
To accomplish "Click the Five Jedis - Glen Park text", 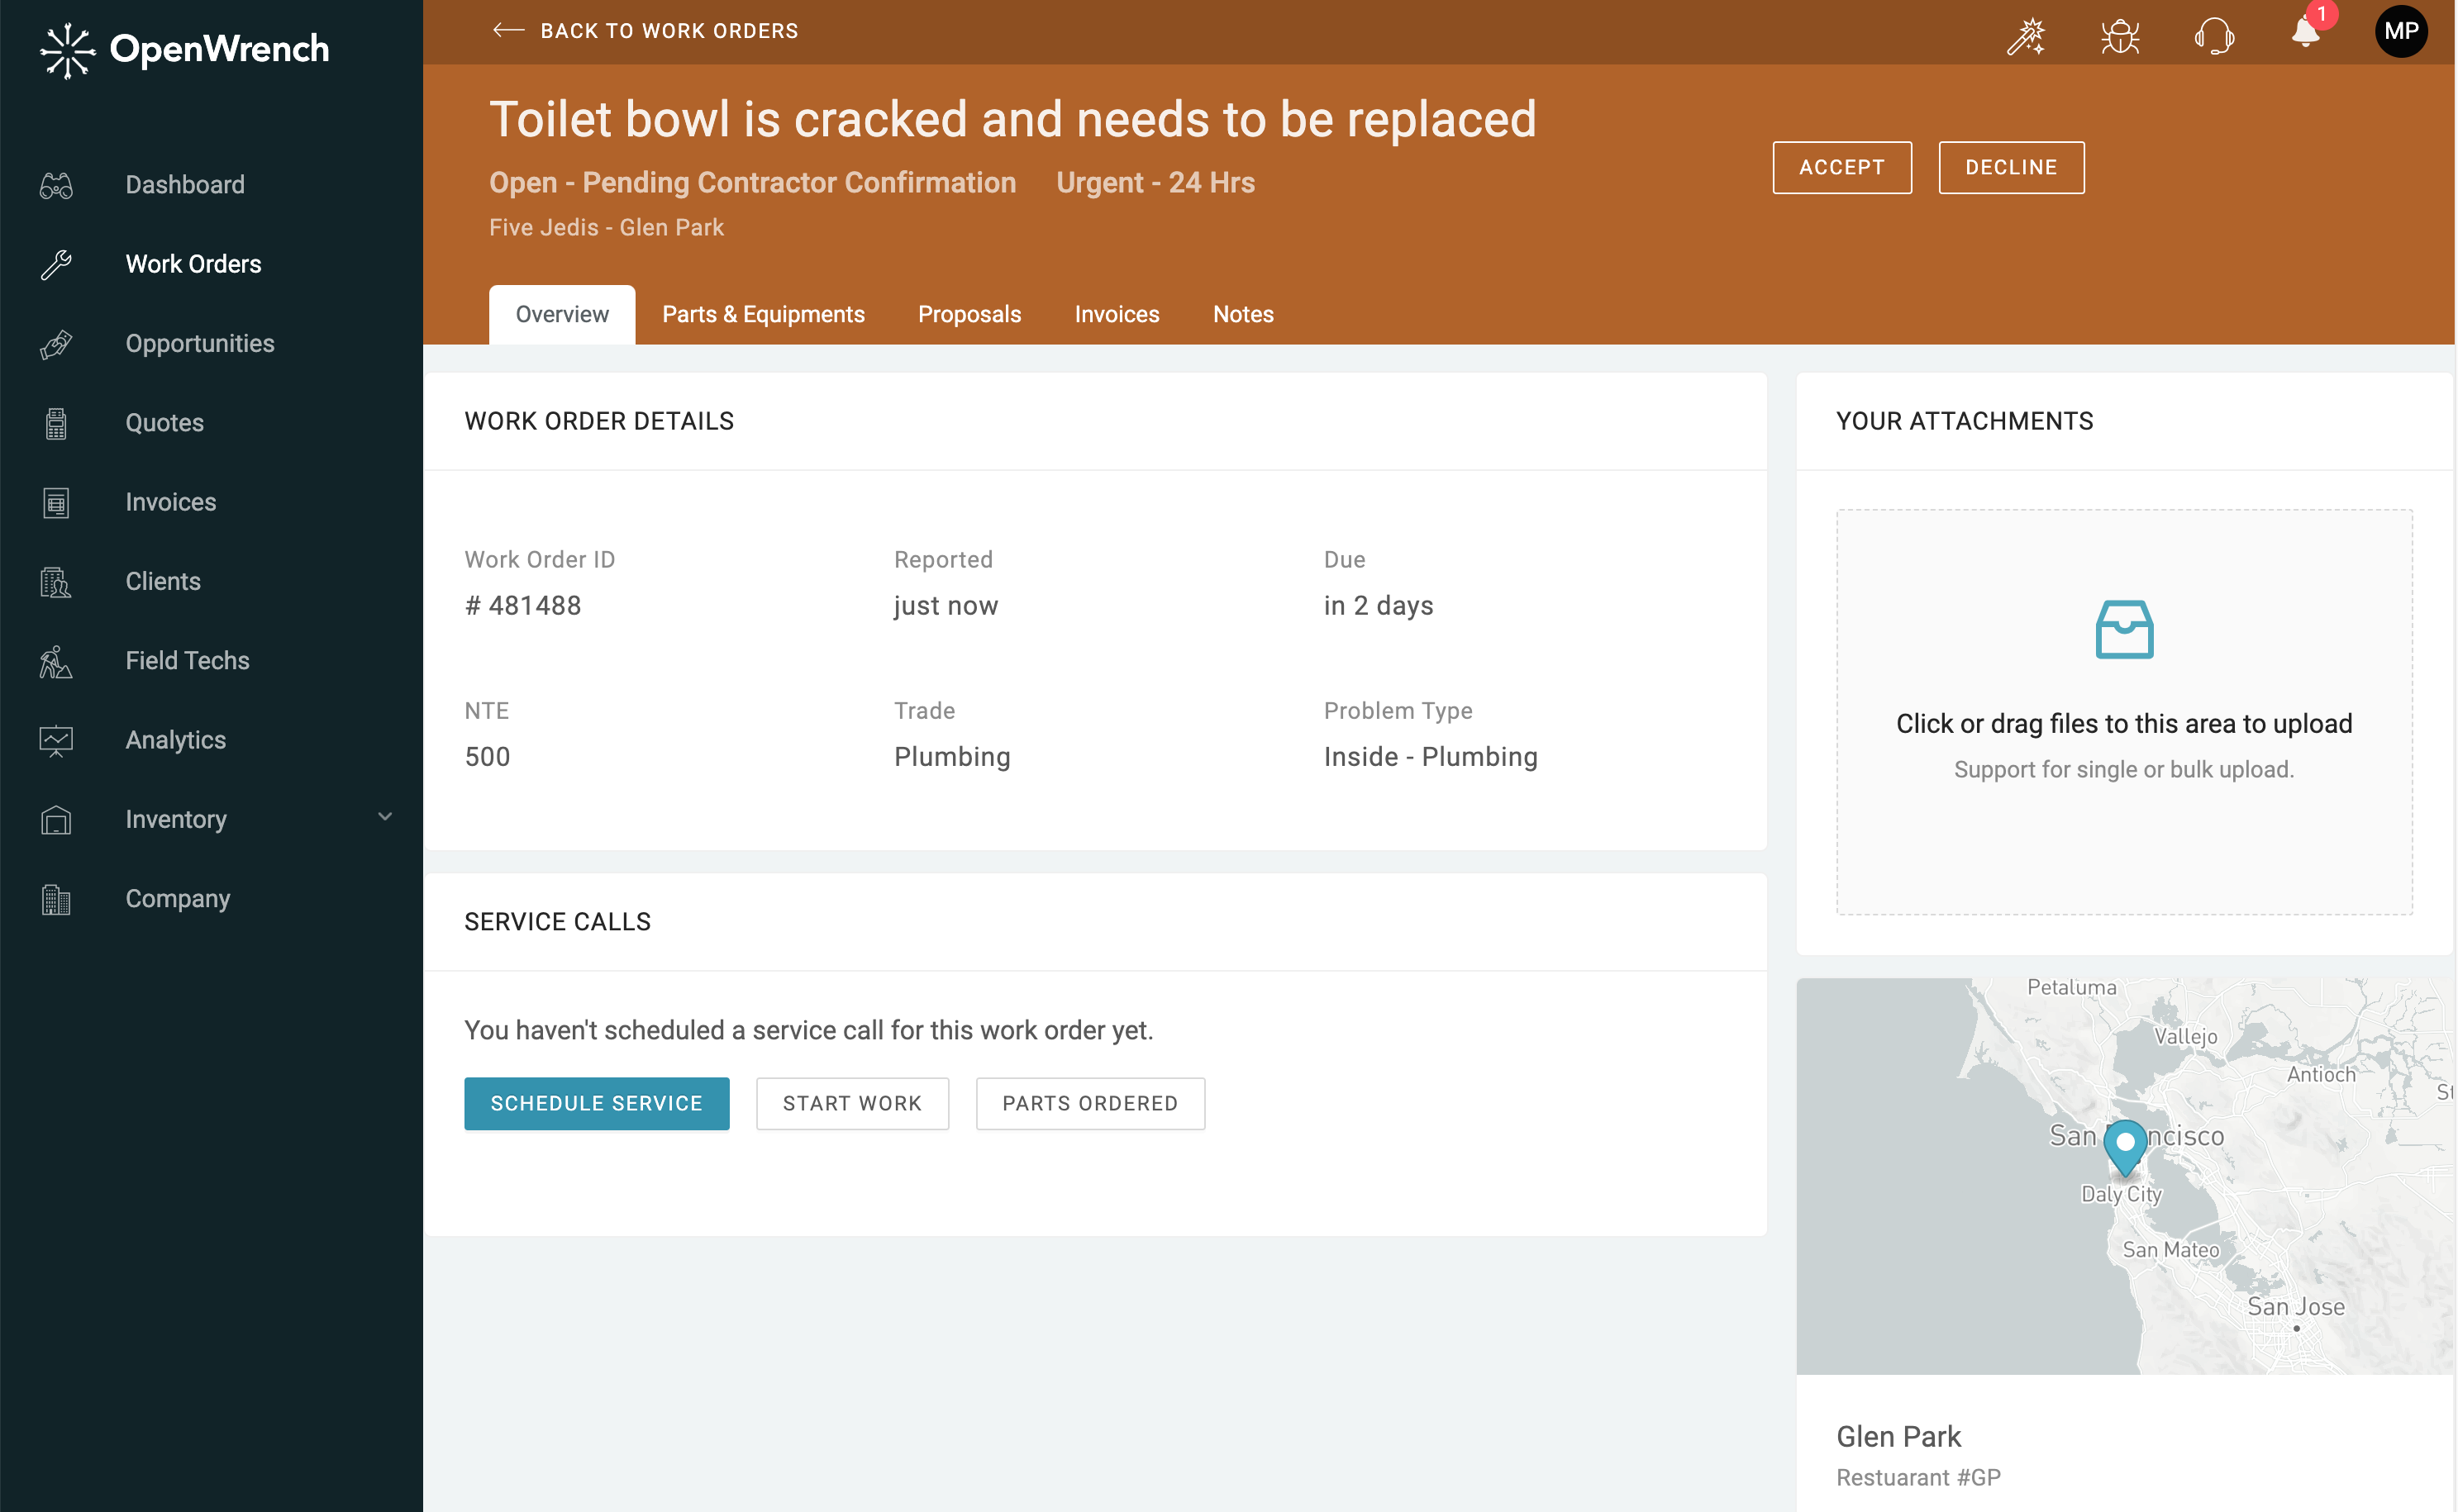I will click(606, 228).
